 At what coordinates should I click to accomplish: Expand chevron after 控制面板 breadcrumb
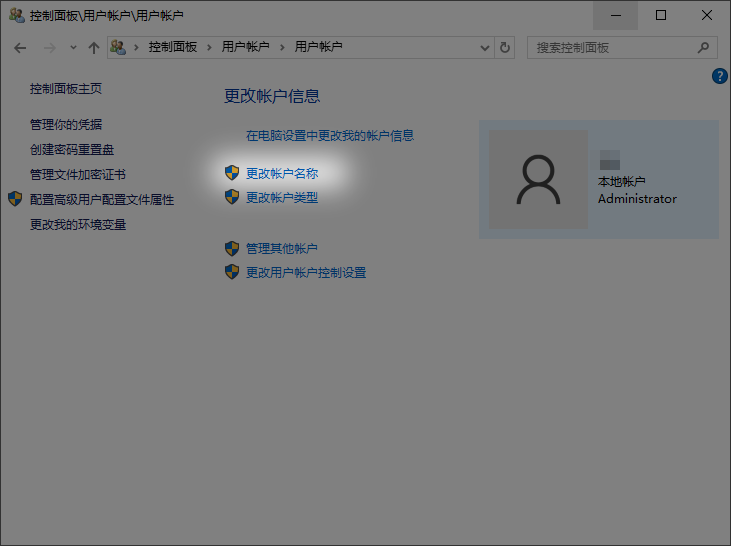(209, 47)
